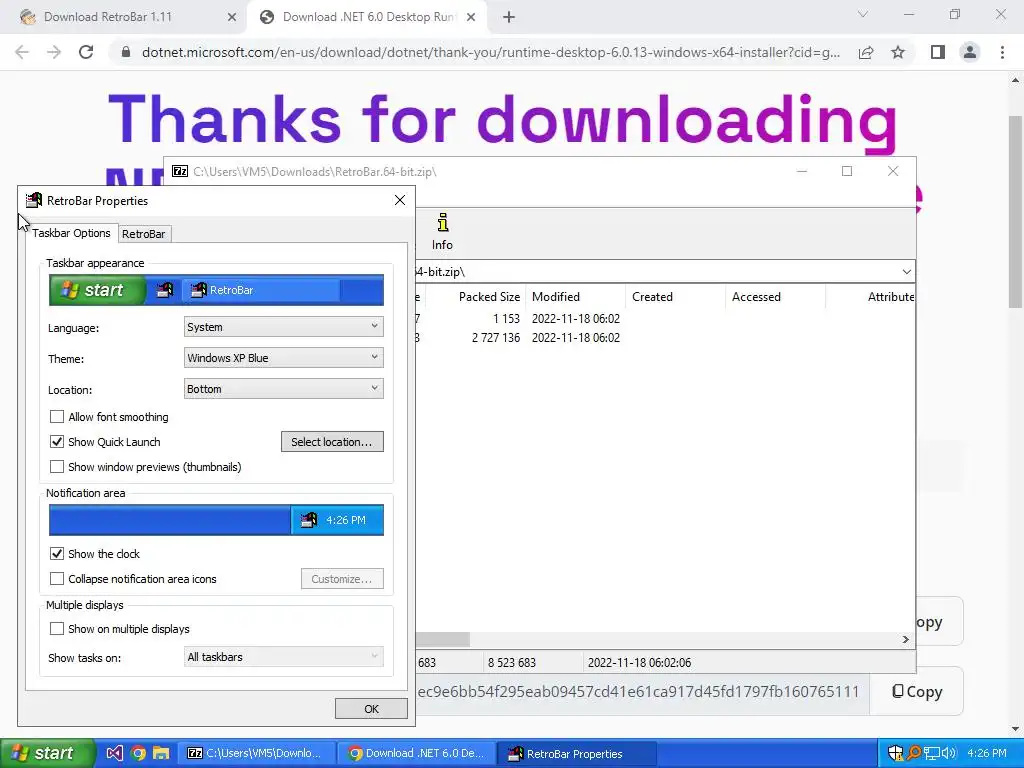1024x768 pixels.
Task: Open the Windows Security tray icon
Action: 895,753
